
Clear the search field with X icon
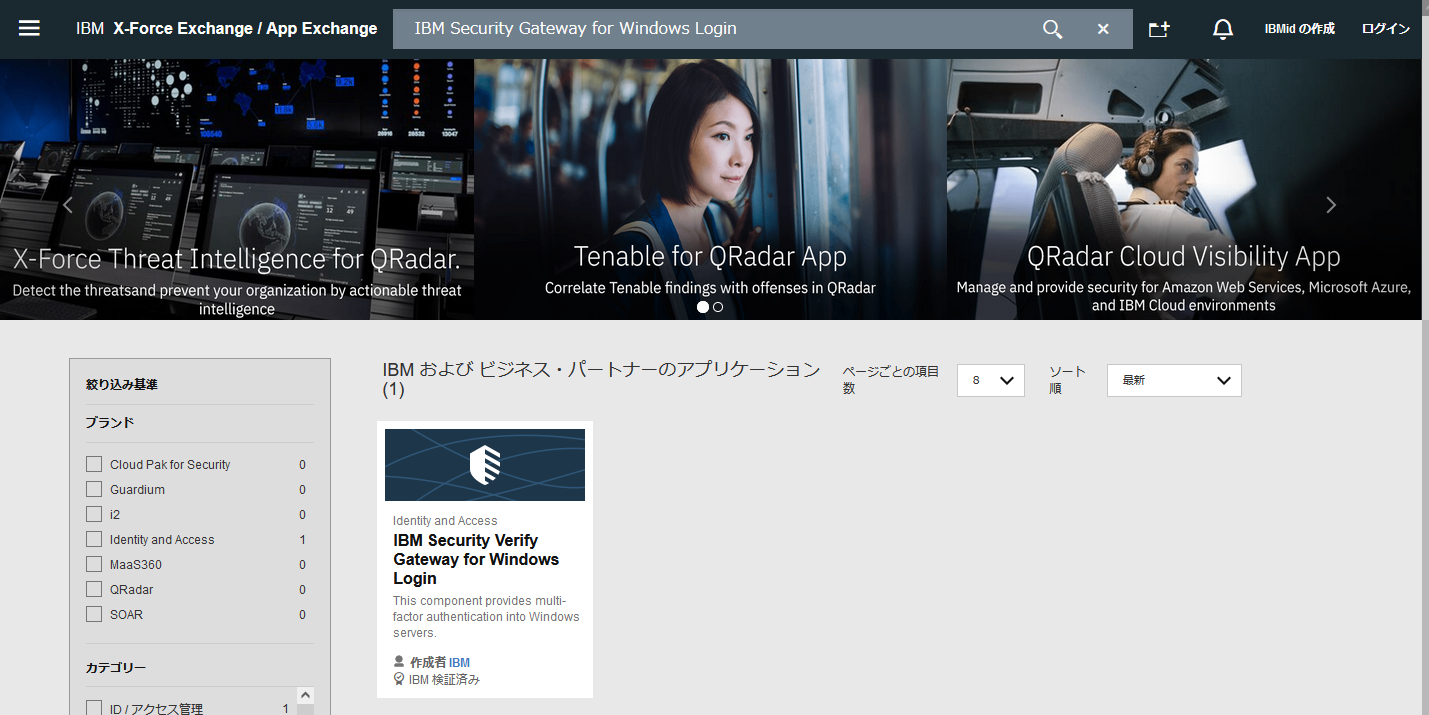1103,29
